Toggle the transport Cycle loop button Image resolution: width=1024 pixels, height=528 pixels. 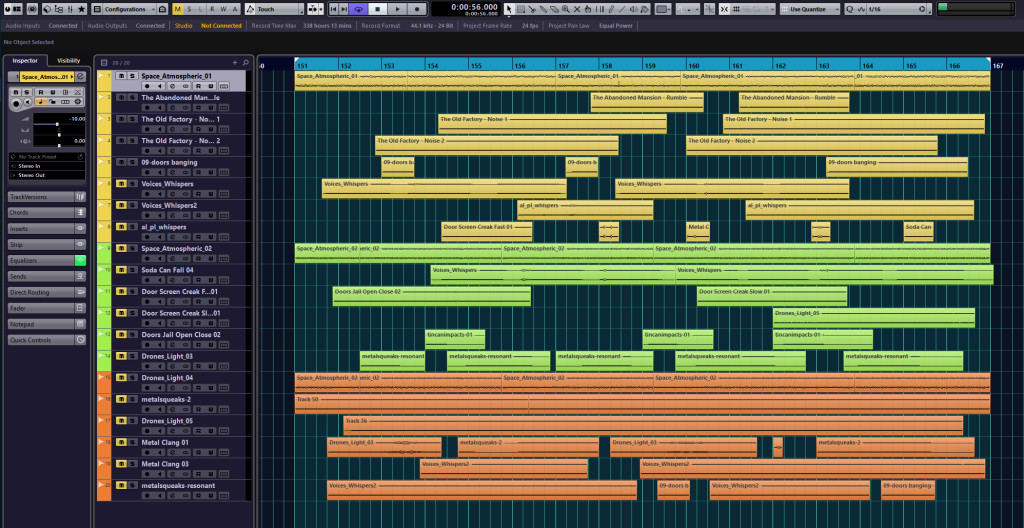click(358, 9)
